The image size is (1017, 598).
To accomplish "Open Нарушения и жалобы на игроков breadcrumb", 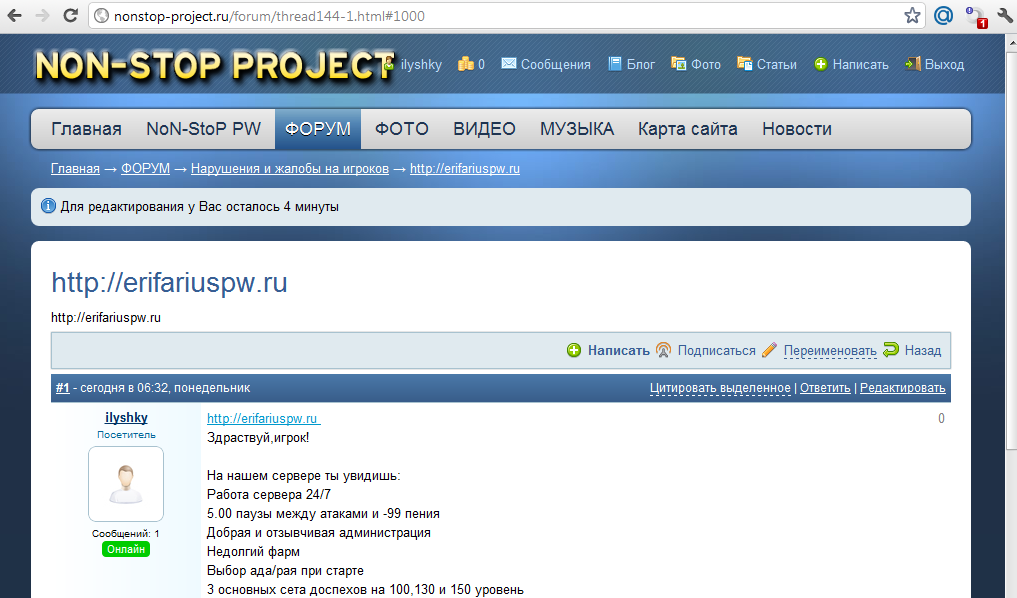I will [x=290, y=169].
